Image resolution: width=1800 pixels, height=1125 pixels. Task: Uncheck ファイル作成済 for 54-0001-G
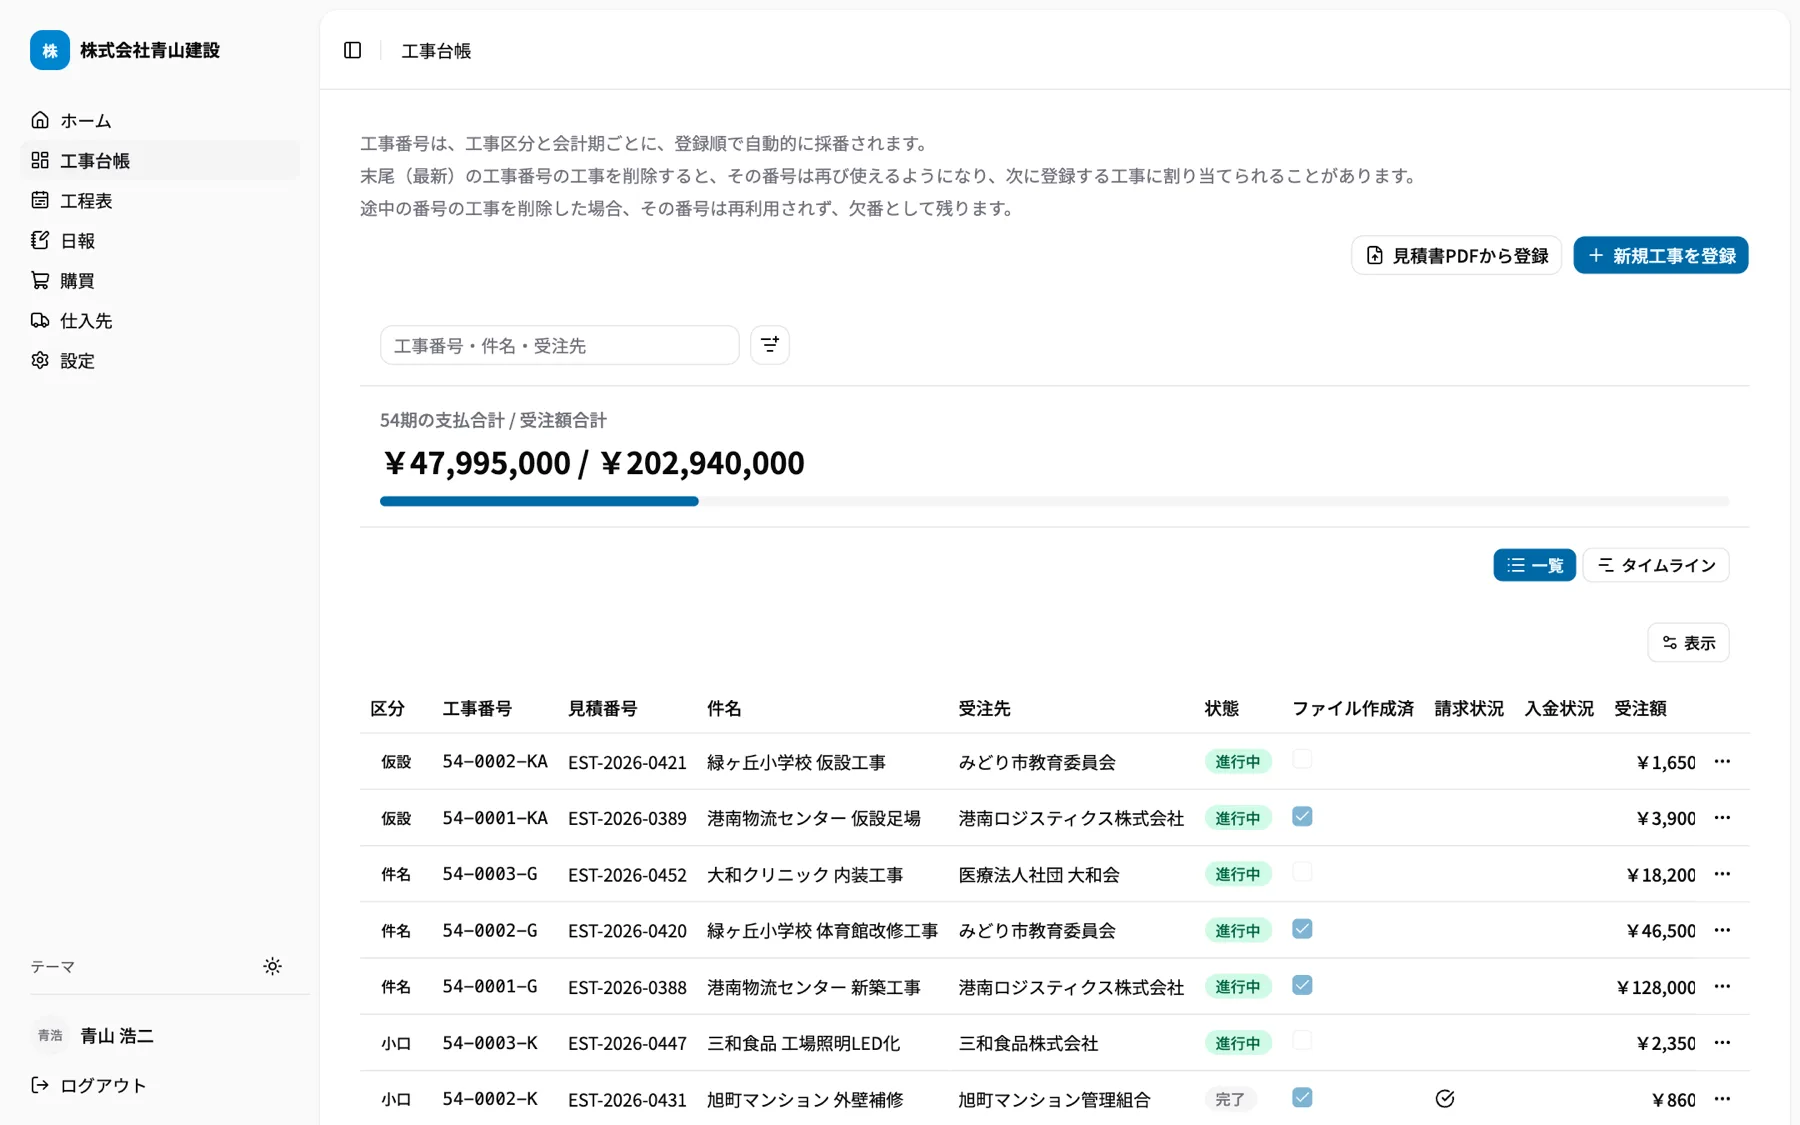[1302, 985]
